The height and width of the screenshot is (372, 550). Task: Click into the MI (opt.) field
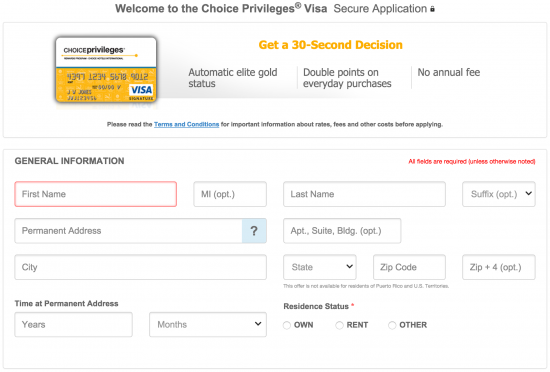(230, 194)
